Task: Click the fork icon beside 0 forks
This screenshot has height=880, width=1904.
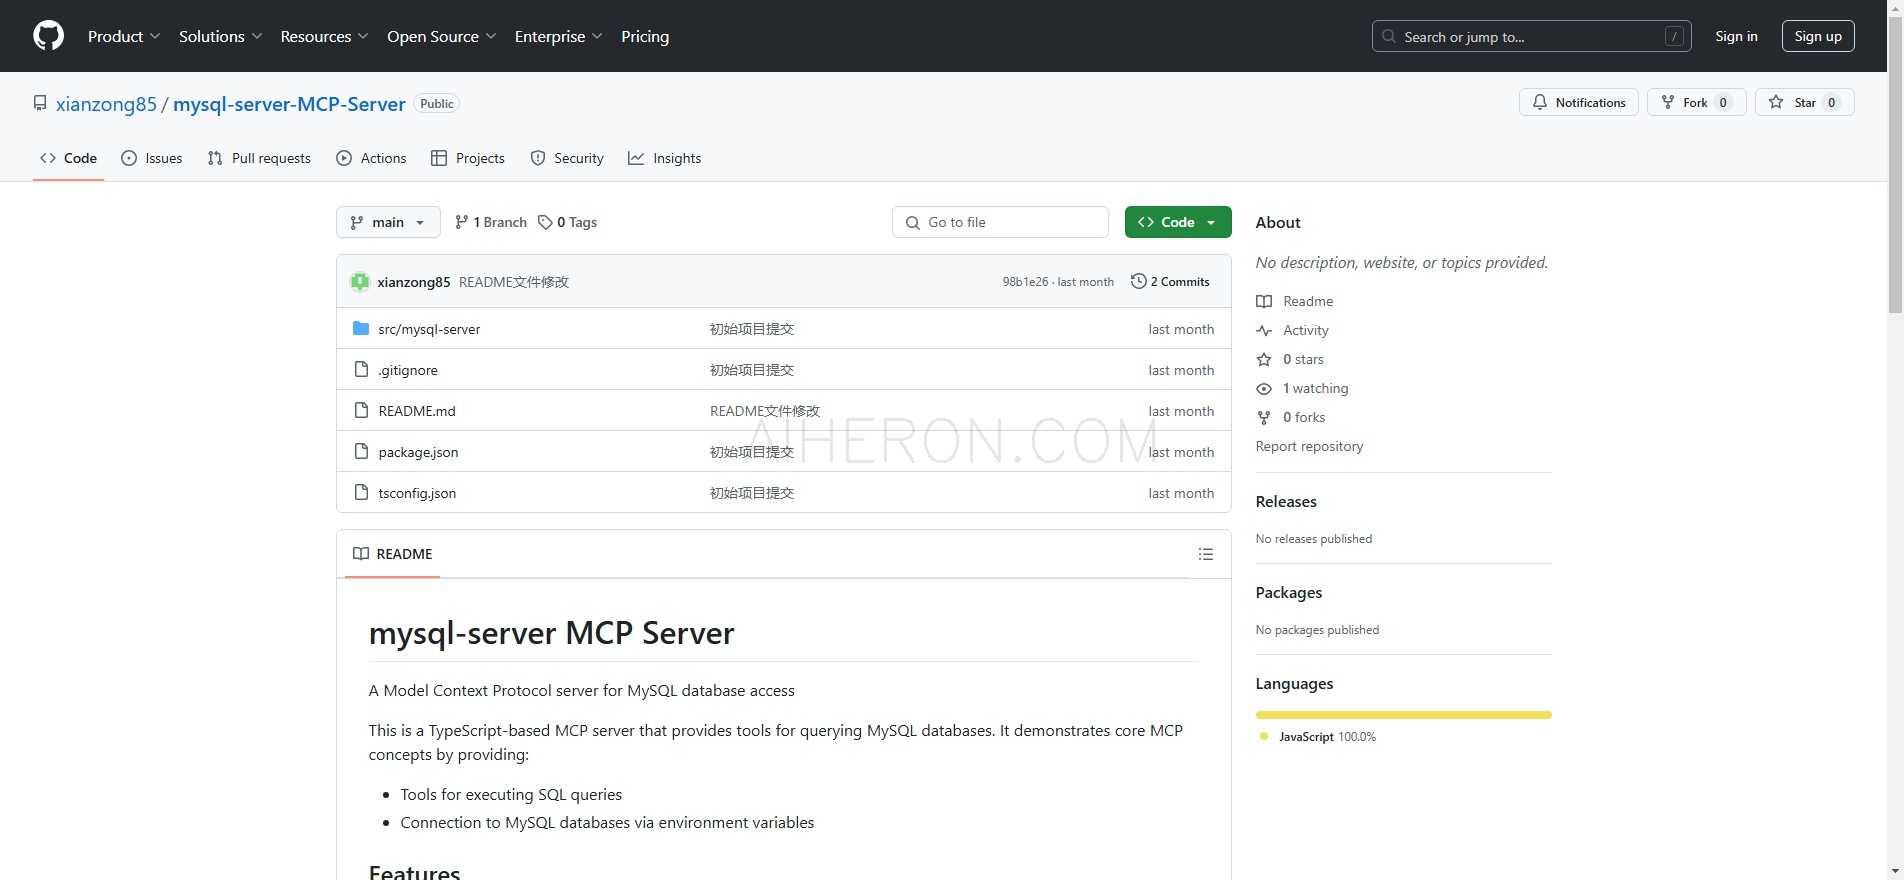Action: point(1264,417)
